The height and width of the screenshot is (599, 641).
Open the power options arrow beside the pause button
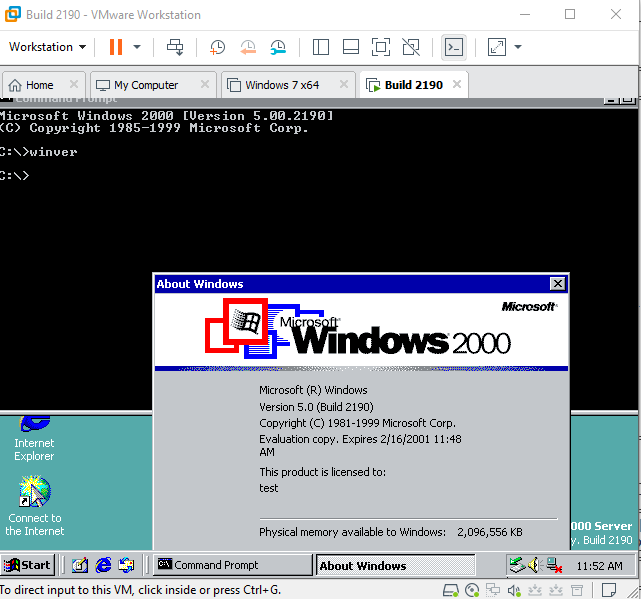pos(137,47)
